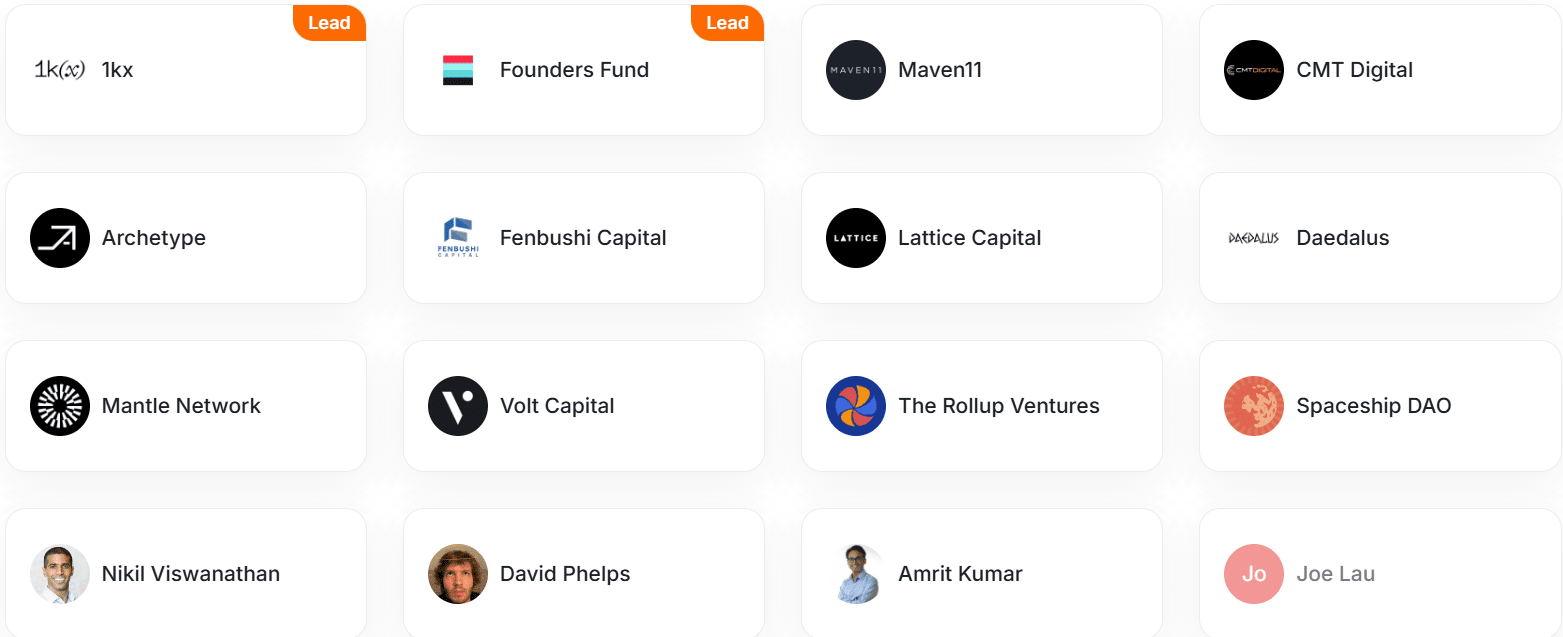The image size is (1563, 637).
Task: Click the Joe Lau initials avatar
Action: tap(1254, 574)
